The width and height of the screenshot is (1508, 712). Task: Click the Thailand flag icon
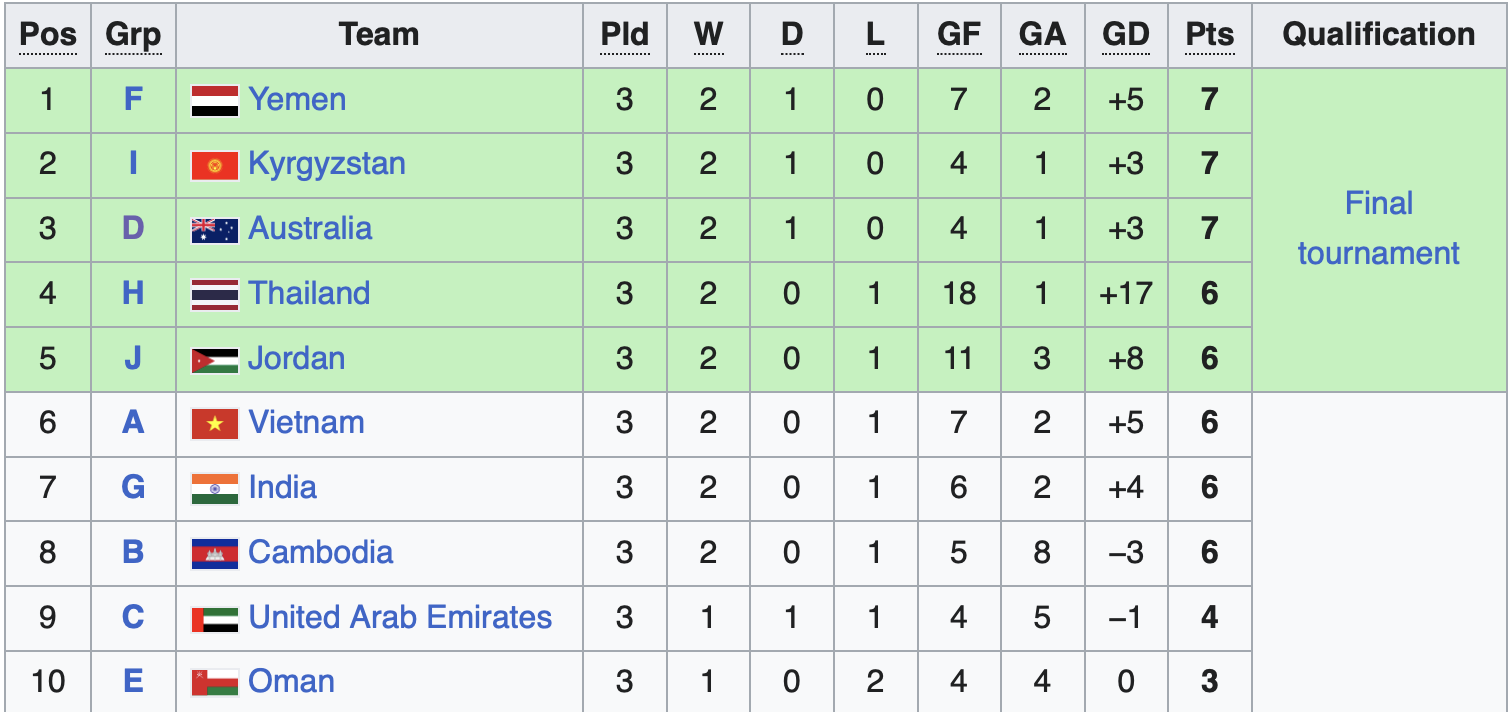(214, 295)
